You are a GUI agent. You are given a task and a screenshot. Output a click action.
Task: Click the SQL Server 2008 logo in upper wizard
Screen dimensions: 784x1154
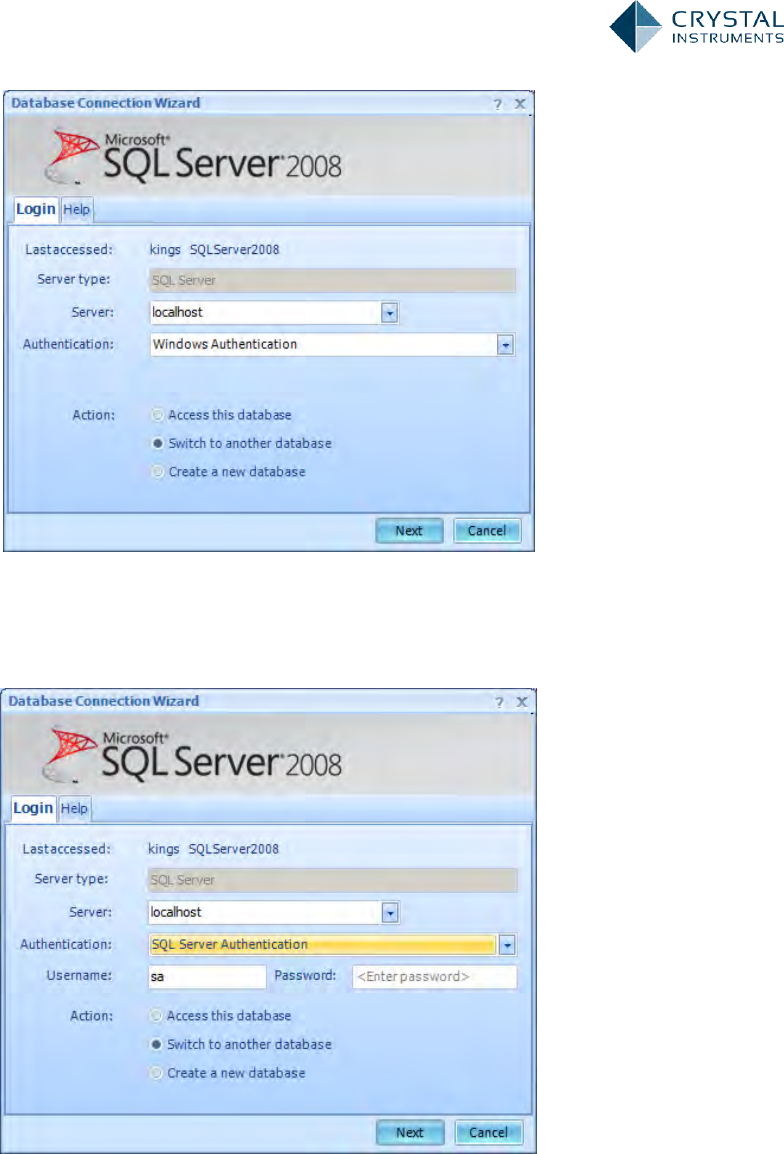tap(194, 156)
